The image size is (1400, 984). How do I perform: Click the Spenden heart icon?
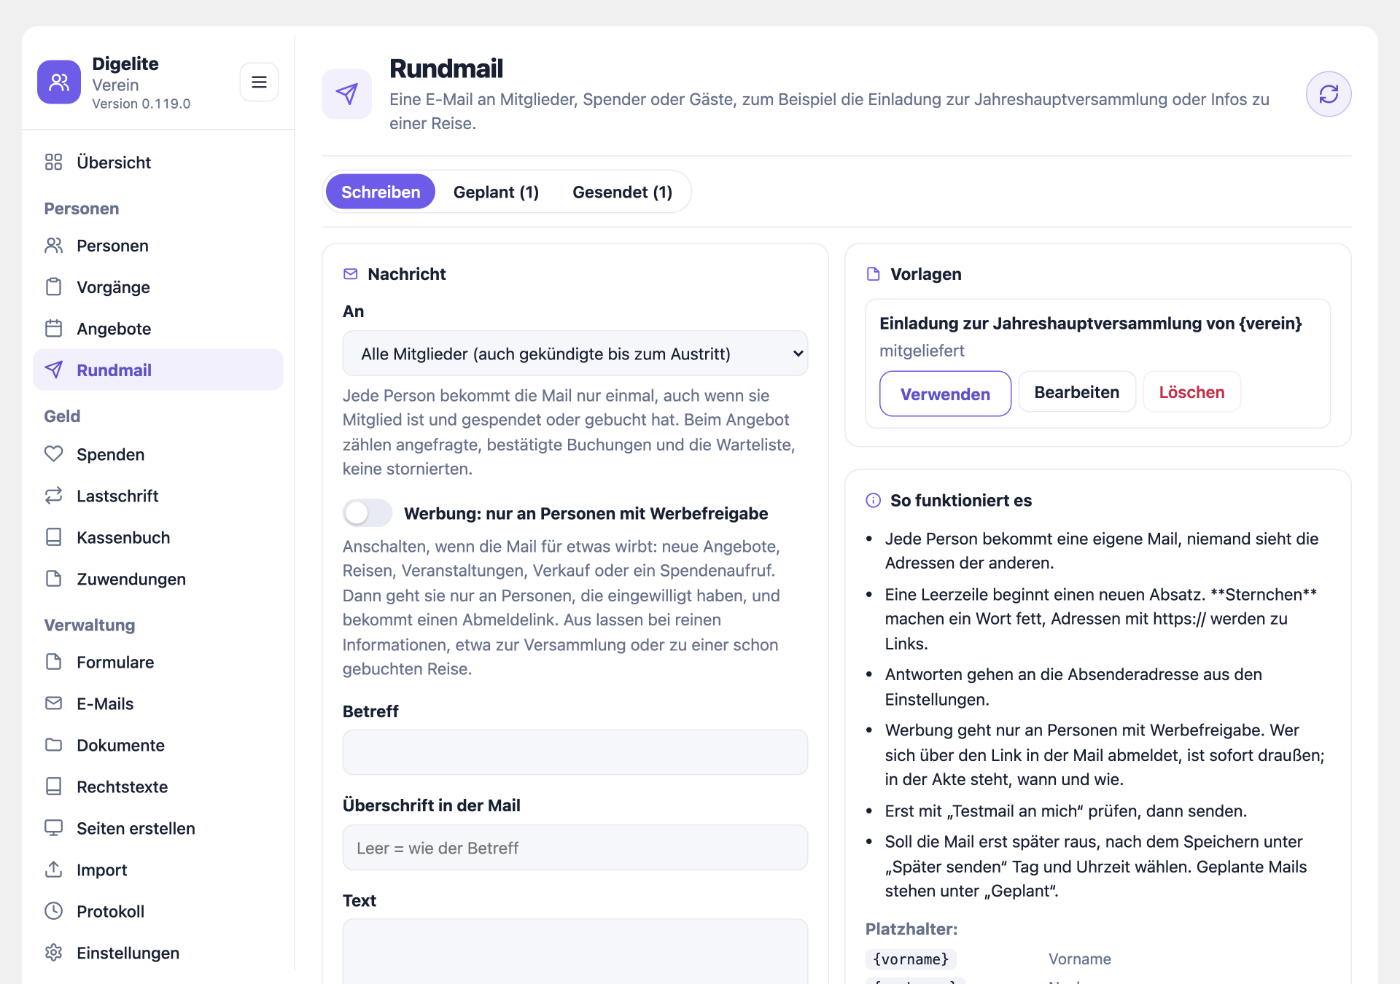coord(54,454)
